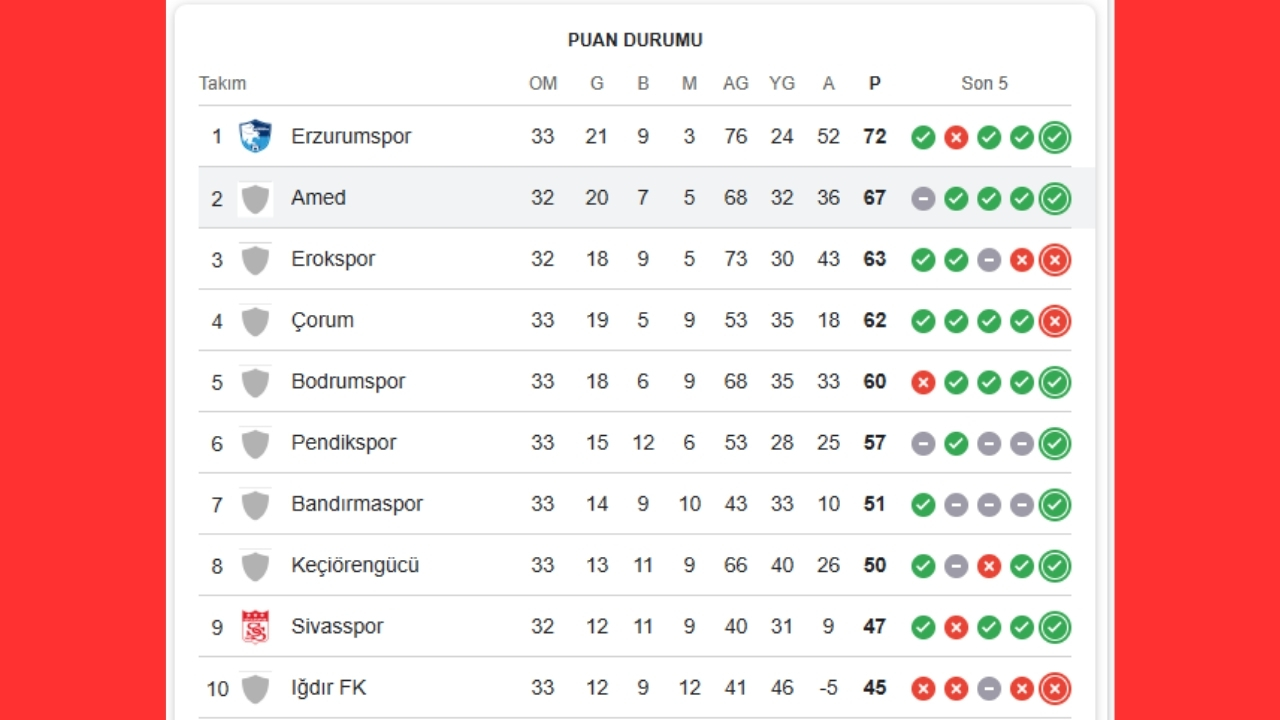
Task: Click Çorum's most recent loss icon
Action: pos(1054,321)
